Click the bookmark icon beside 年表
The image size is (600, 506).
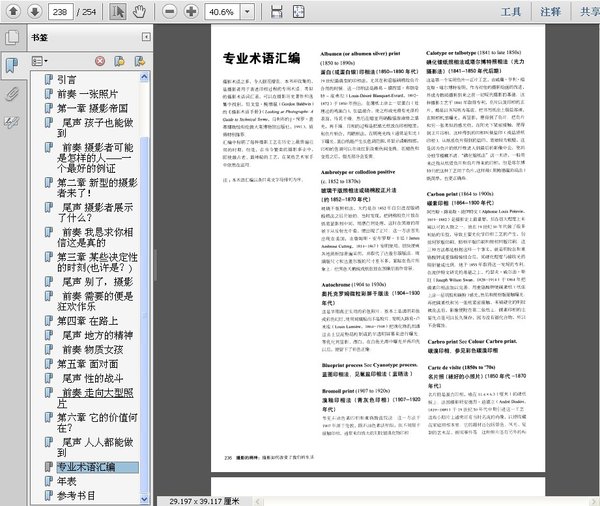click(49, 481)
